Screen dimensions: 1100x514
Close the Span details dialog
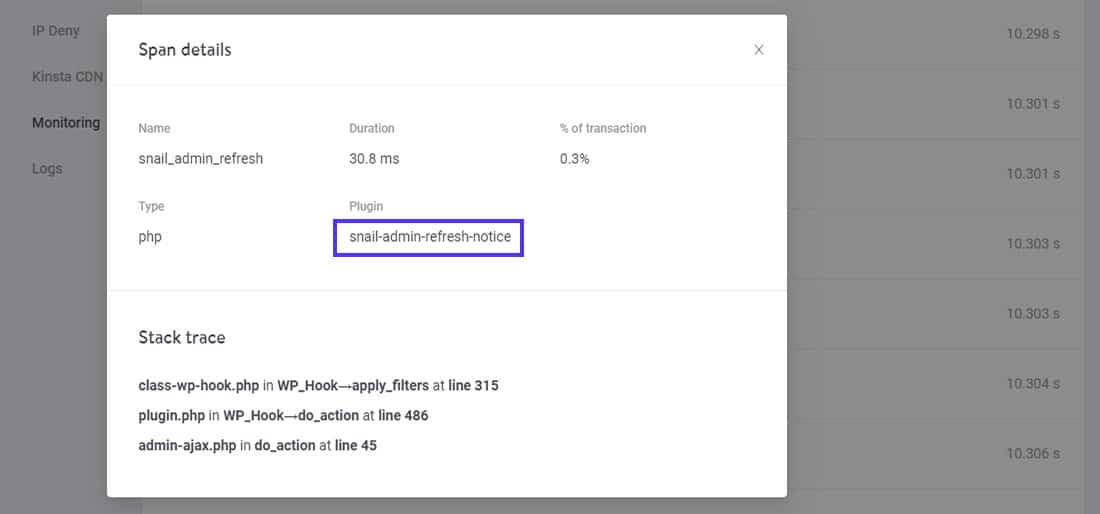759,50
